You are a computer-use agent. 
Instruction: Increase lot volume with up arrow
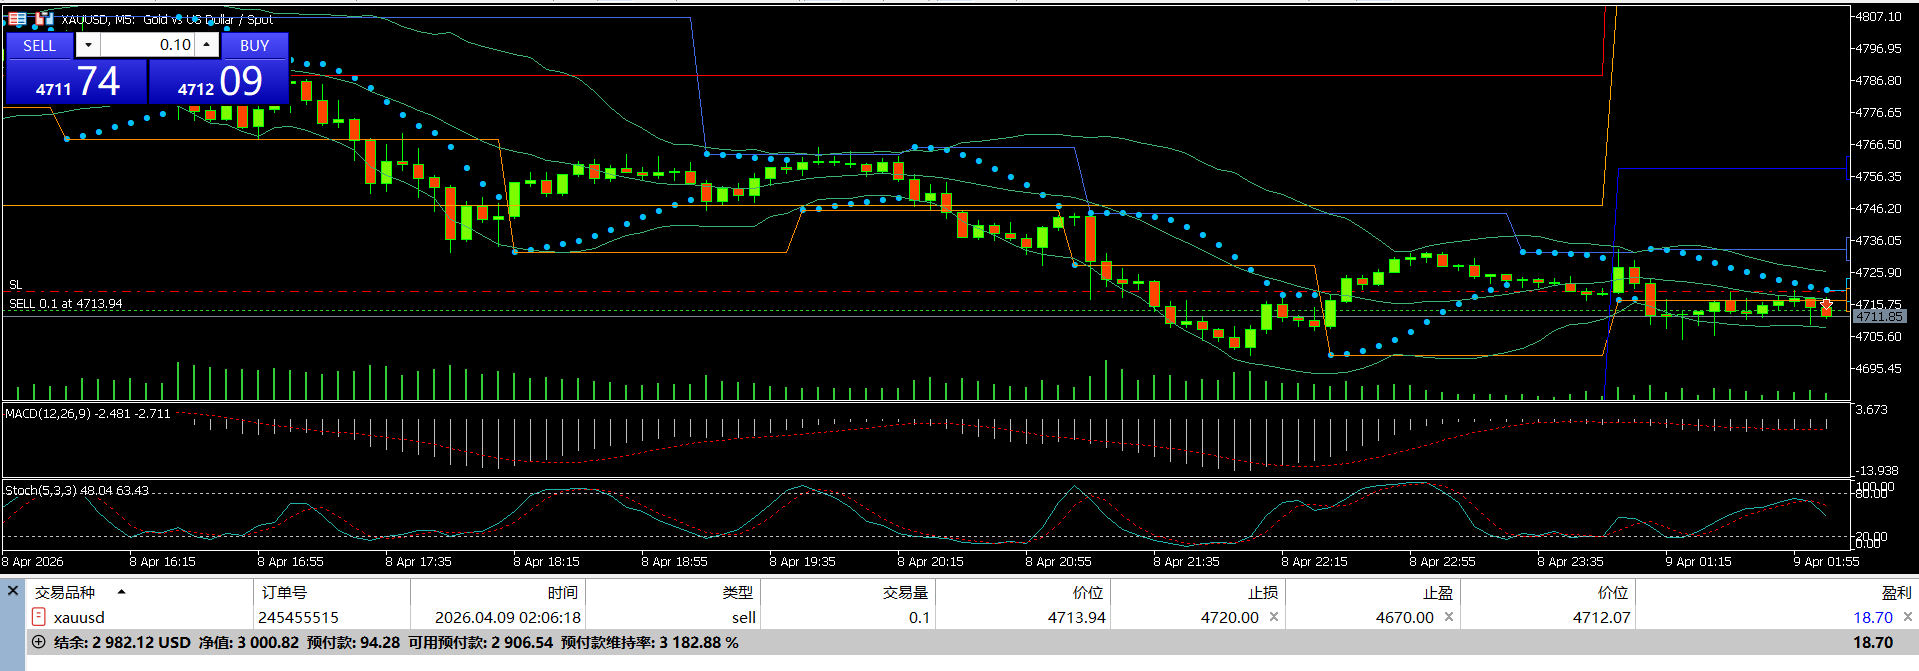[207, 45]
